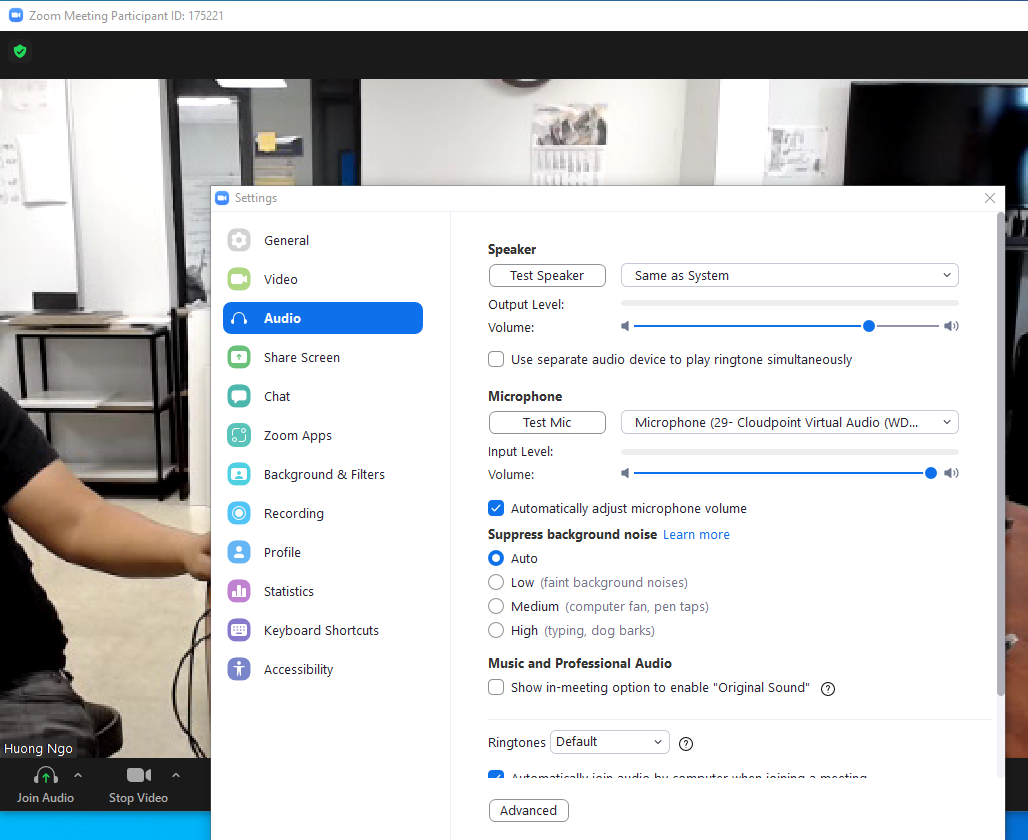Enable Show in-meeting Original Sound option
The width and height of the screenshot is (1028, 840).
click(496, 687)
